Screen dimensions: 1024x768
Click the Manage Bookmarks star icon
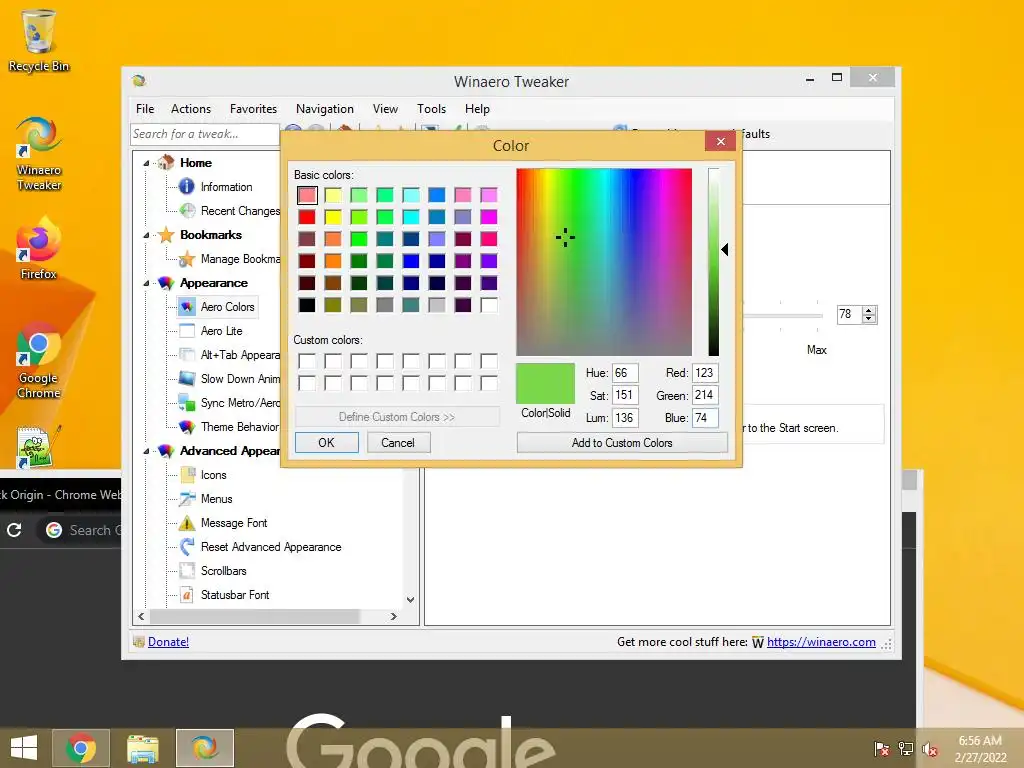click(187, 259)
